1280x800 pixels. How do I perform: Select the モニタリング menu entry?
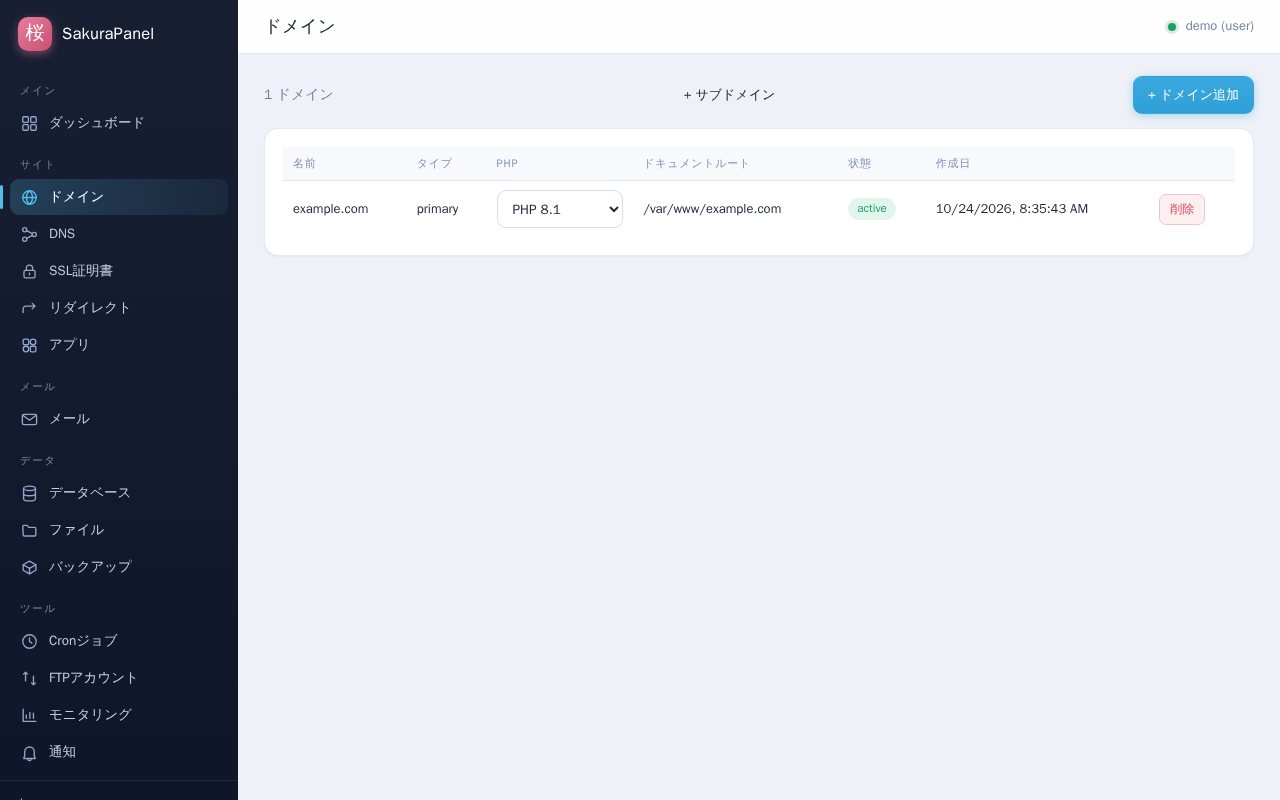119,715
